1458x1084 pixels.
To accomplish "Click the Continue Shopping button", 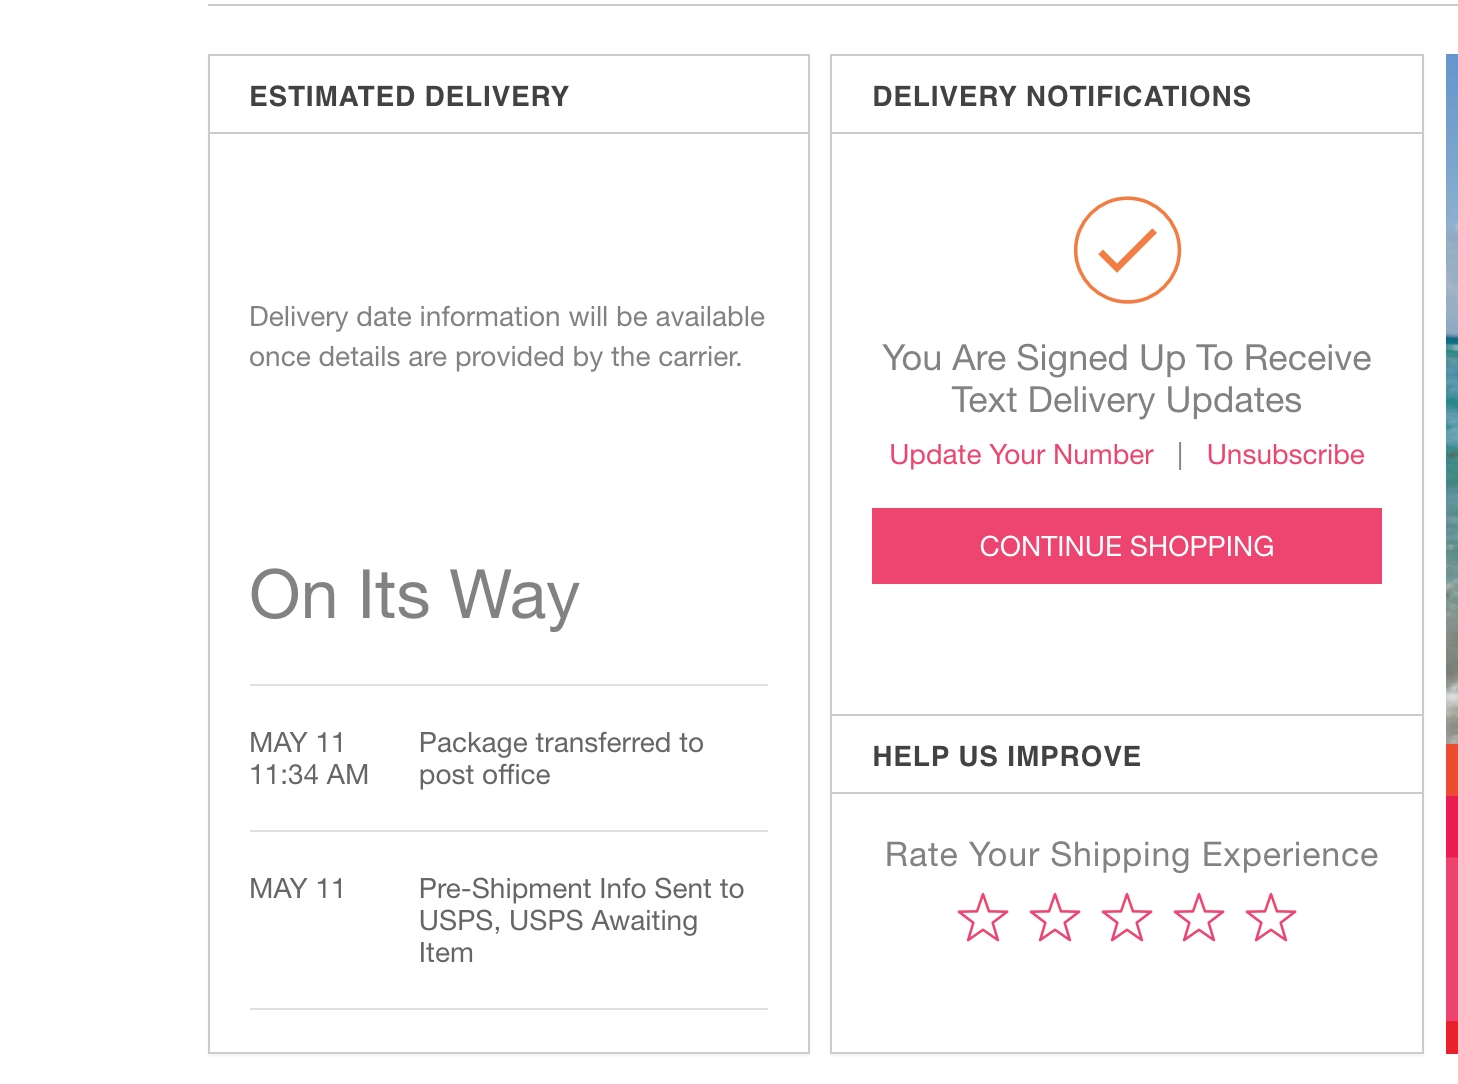I will coord(1126,546).
